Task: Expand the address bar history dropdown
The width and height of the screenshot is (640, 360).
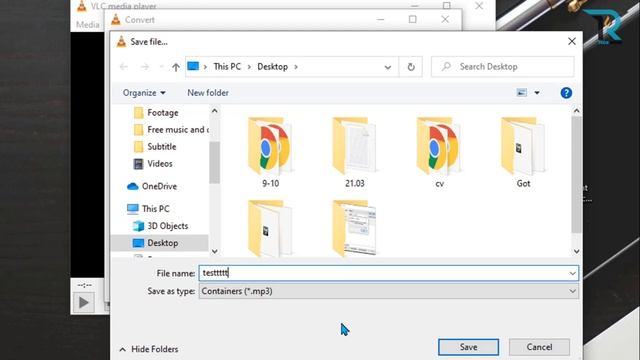Action: [387, 67]
